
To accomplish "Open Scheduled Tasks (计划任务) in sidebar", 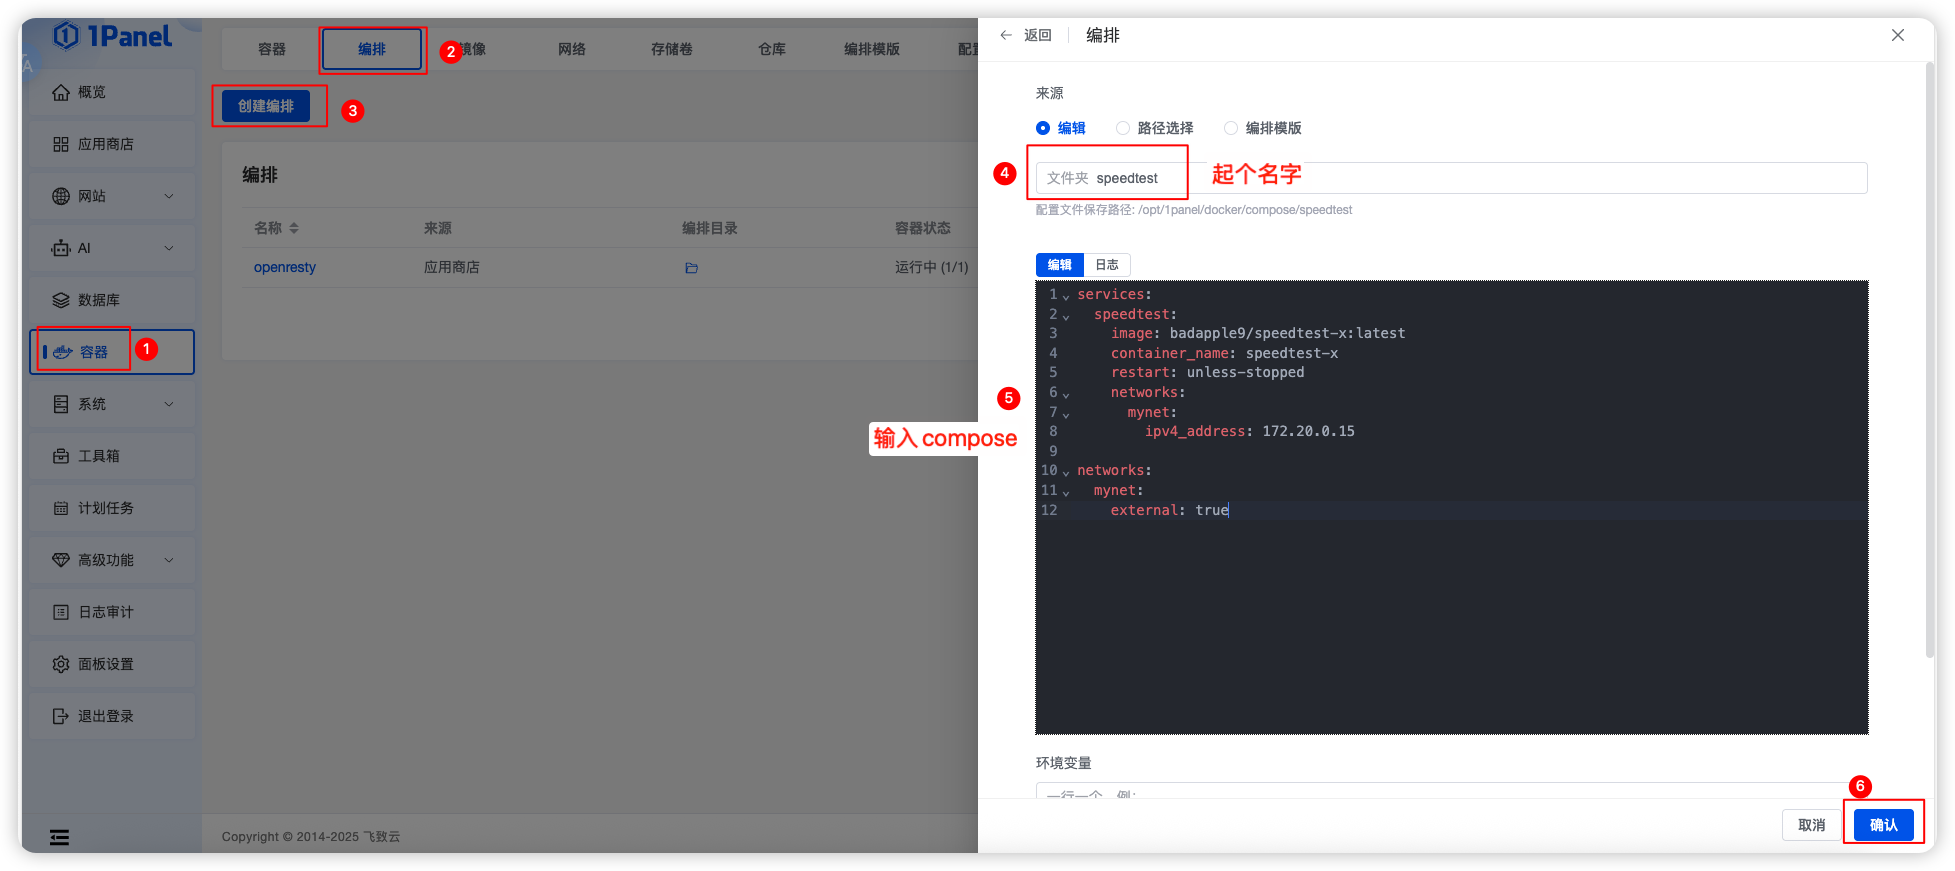I will (x=106, y=508).
